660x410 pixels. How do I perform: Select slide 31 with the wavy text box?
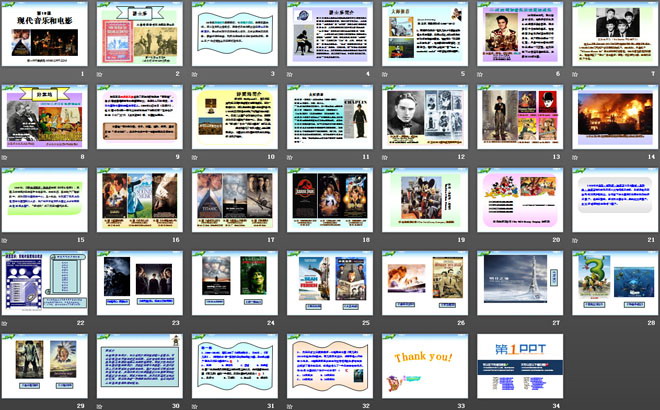pyautogui.click(x=234, y=364)
